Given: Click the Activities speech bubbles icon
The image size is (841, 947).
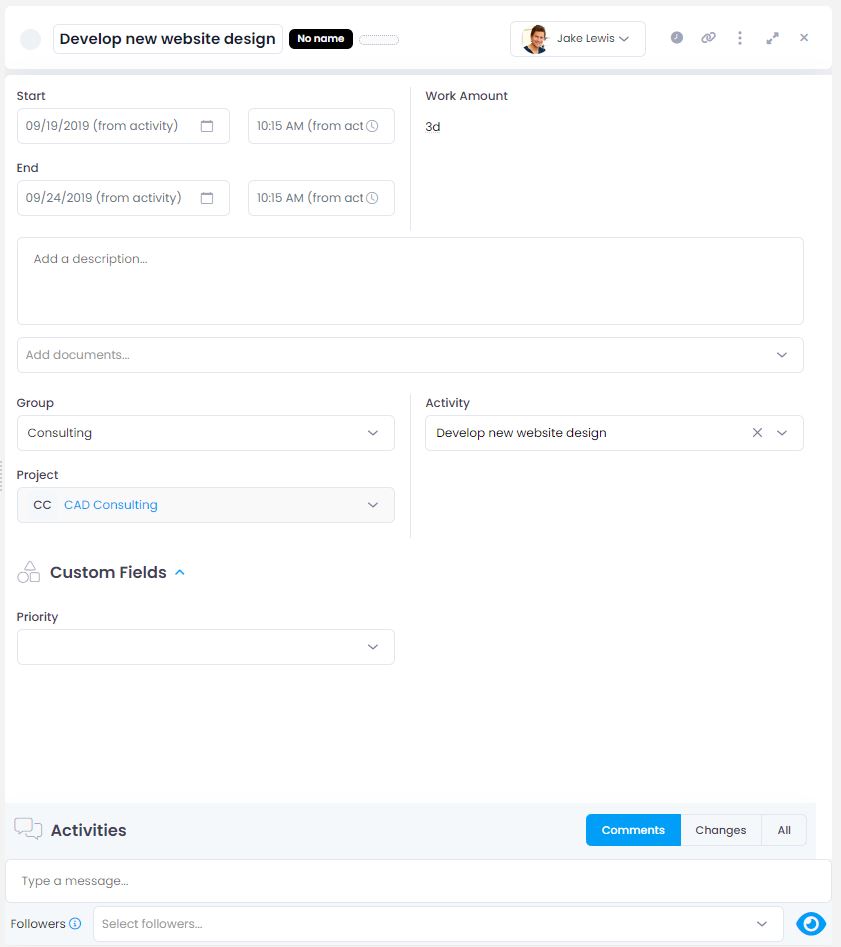Looking at the screenshot, I should [28, 829].
